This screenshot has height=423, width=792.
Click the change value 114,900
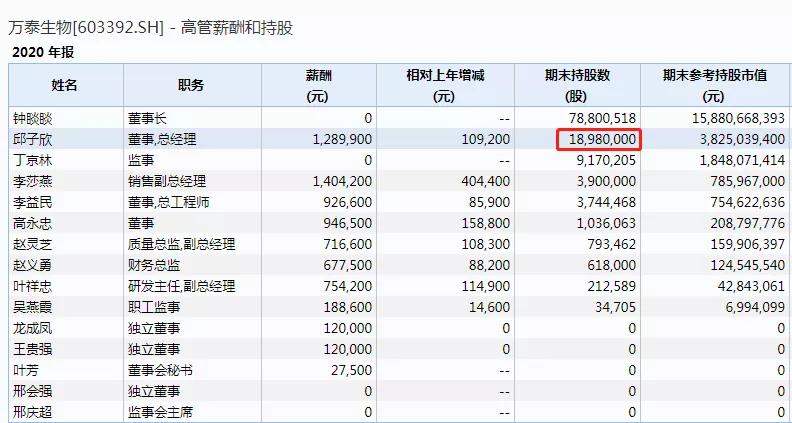click(486, 287)
